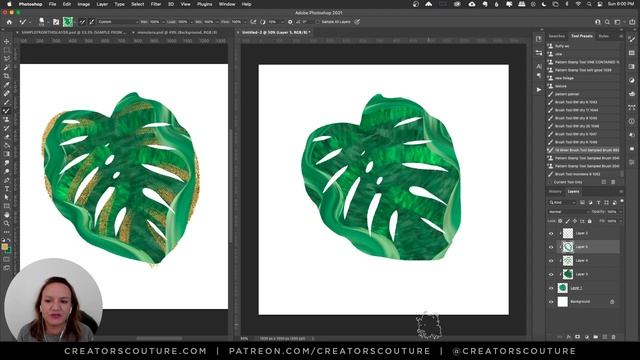The width and height of the screenshot is (640, 360).
Task: Click Clean brush after each stroke icon
Action: 92,22
